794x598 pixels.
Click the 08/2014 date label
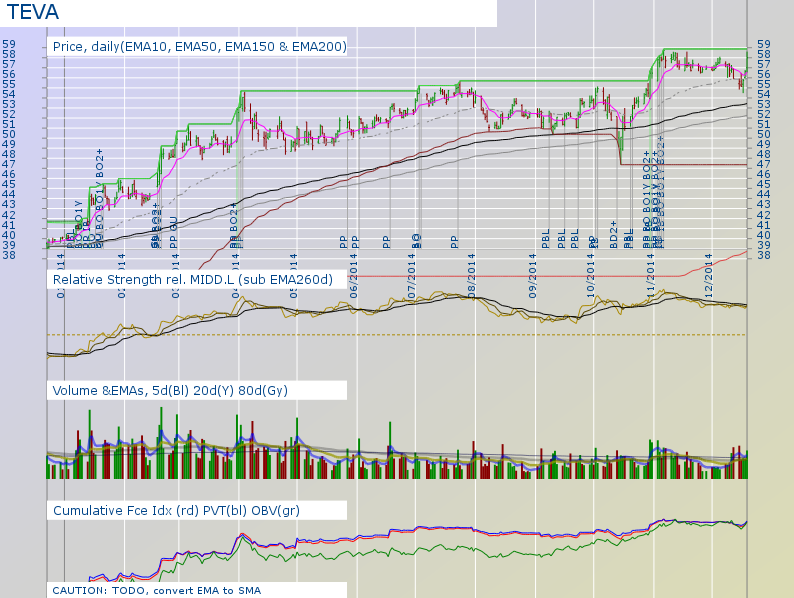tap(472, 276)
